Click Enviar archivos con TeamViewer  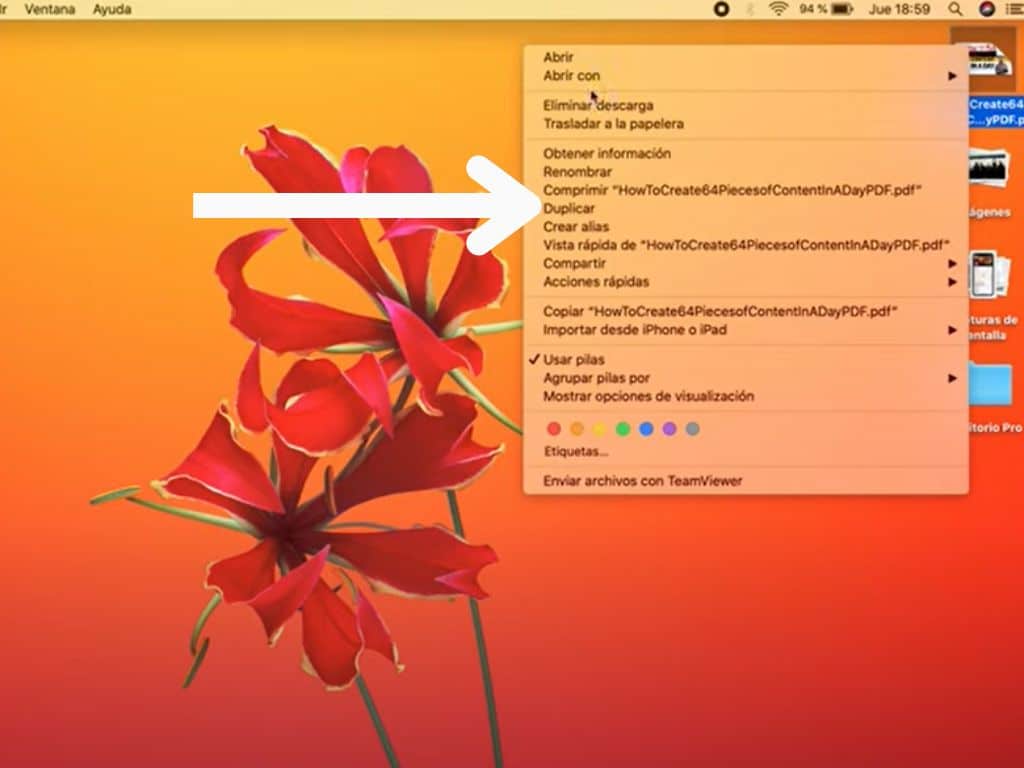642,481
